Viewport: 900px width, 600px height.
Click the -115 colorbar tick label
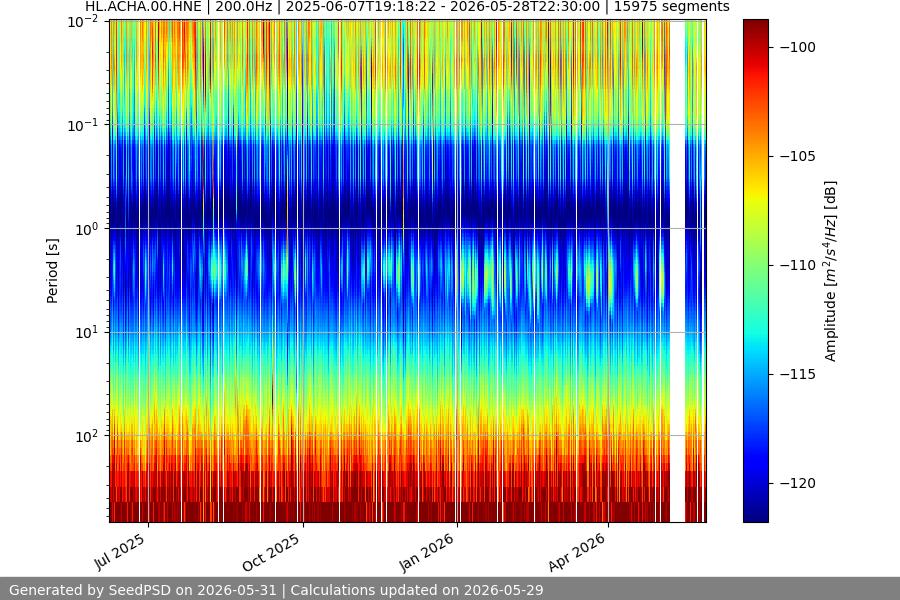[798, 374]
